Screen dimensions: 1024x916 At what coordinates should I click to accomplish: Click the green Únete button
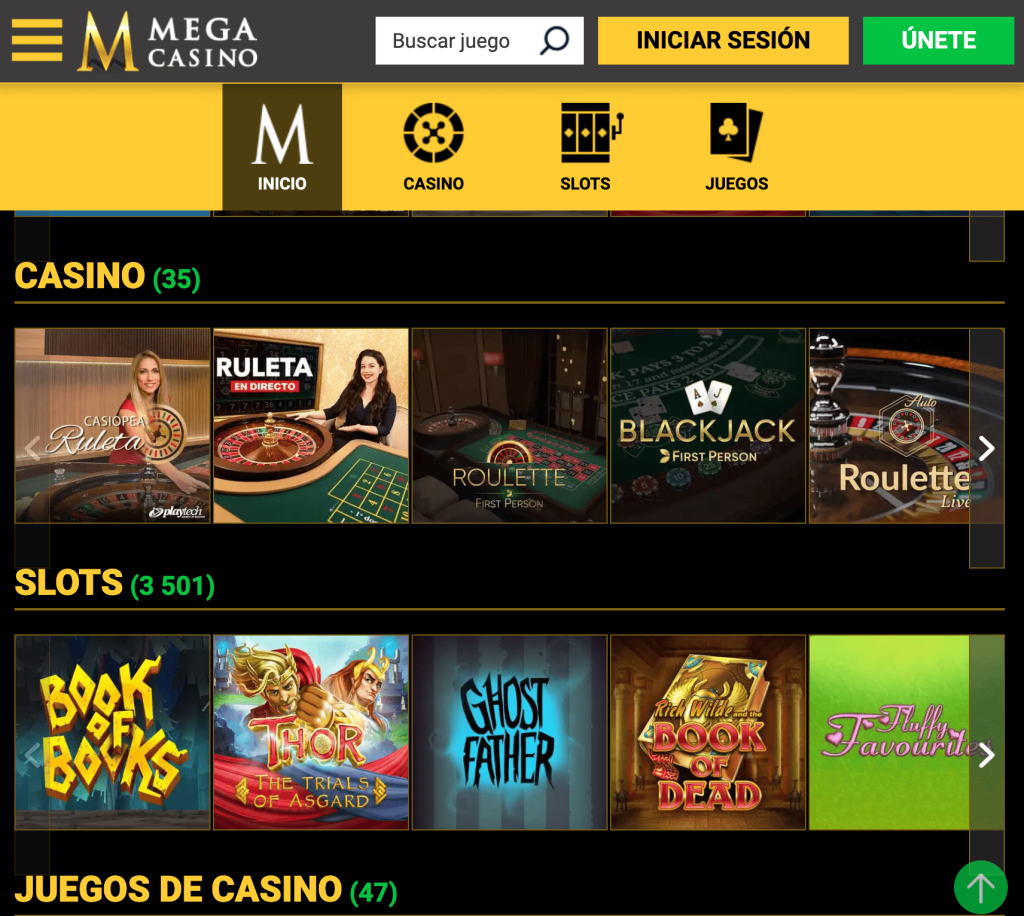pyautogui.click(x=938, y=40)
